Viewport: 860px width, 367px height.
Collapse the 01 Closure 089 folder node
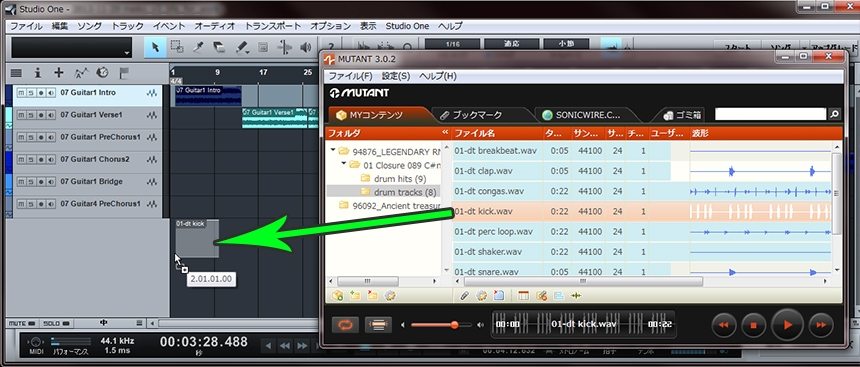(343, 164)
